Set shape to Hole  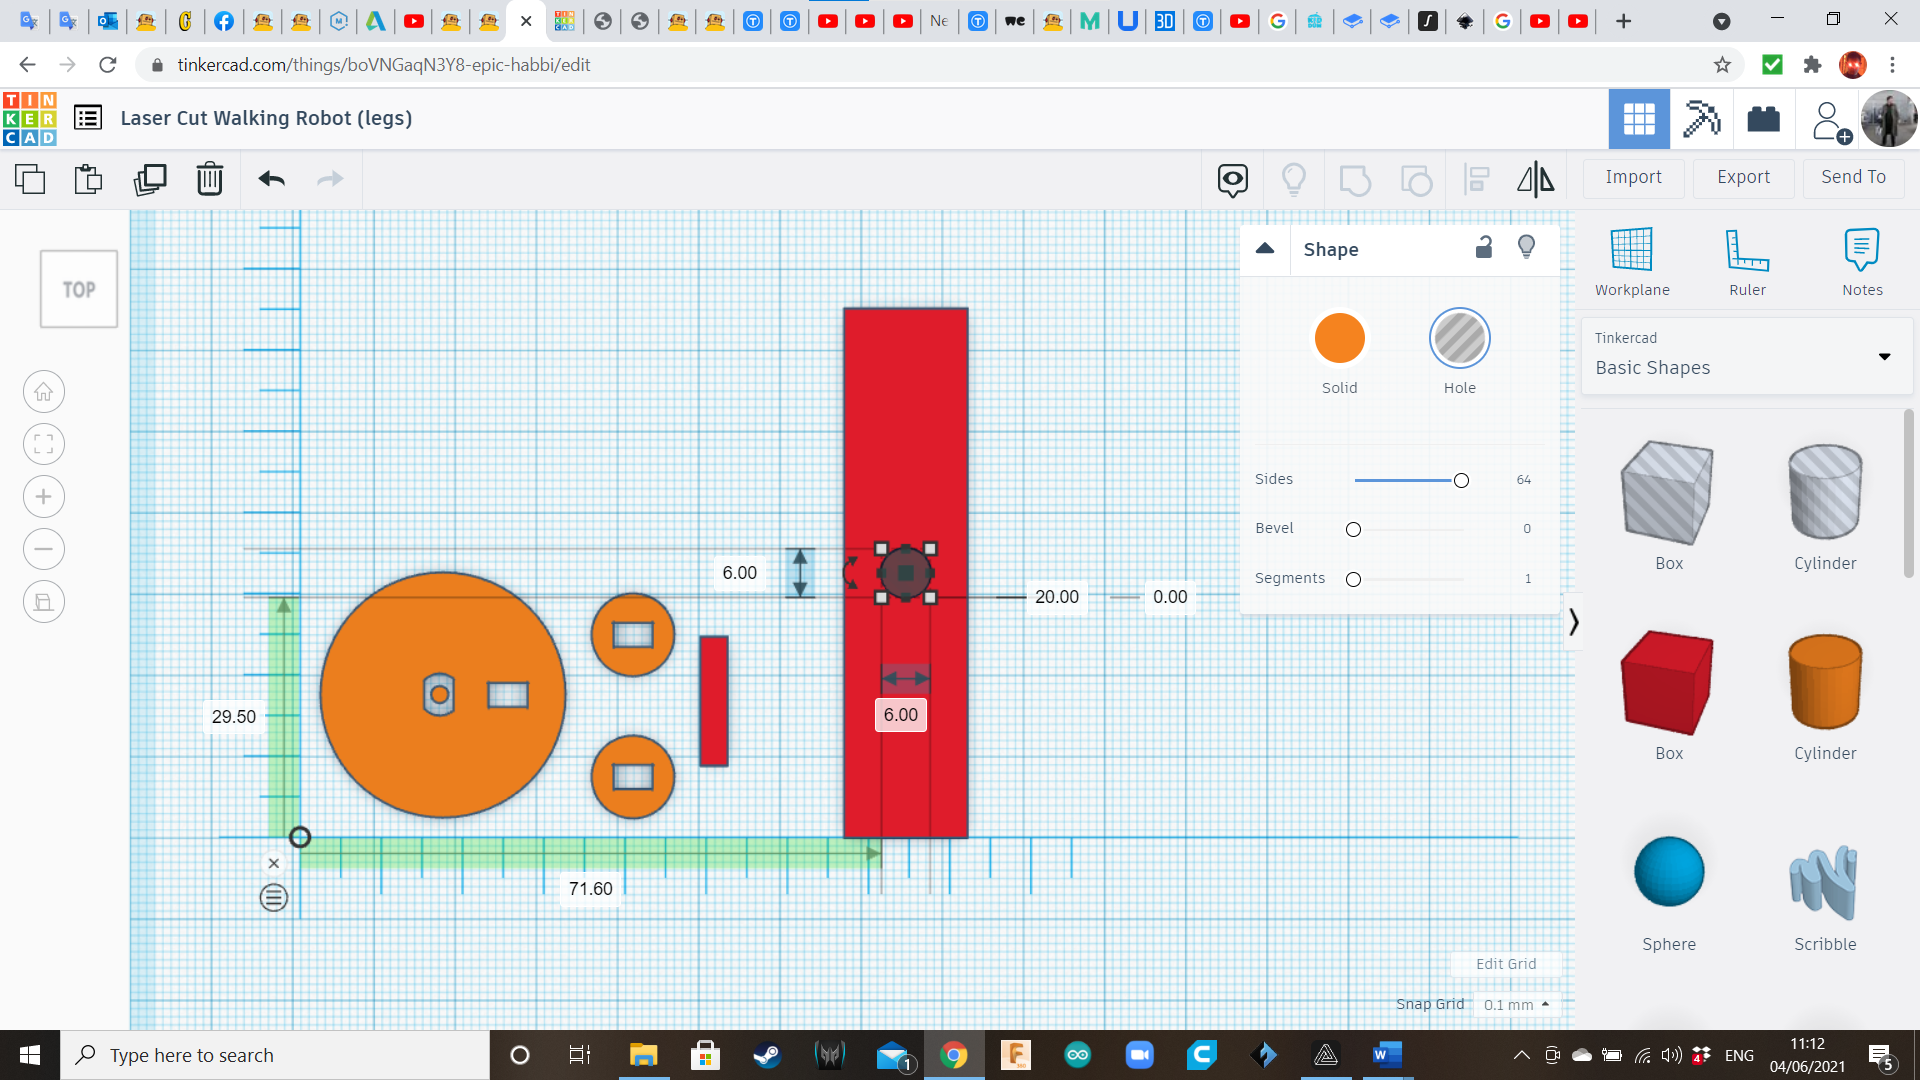coord(1459,339)
